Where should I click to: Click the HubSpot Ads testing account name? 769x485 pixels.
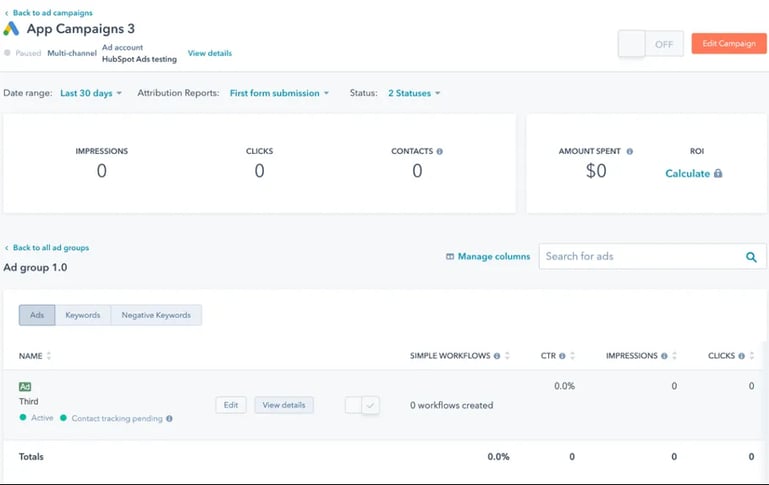pyautogui.click(x=139, y=59)
